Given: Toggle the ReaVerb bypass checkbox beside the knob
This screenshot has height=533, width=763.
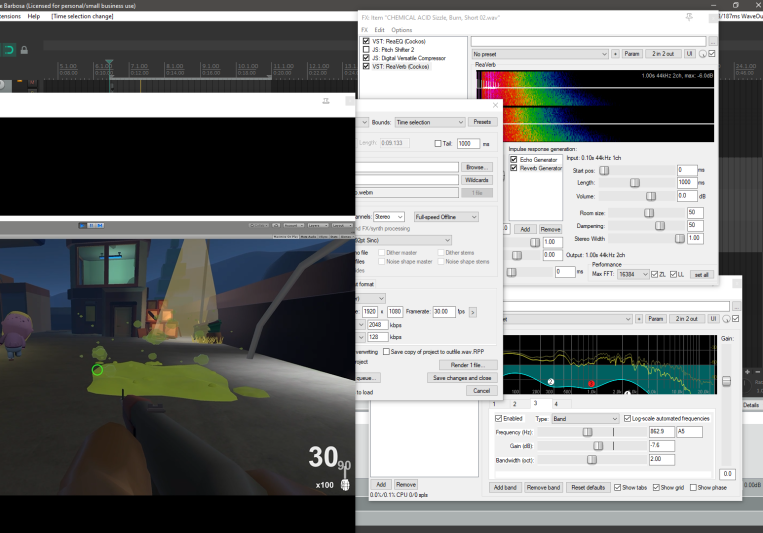Looking at the screenshot, I should coord(712,54).
